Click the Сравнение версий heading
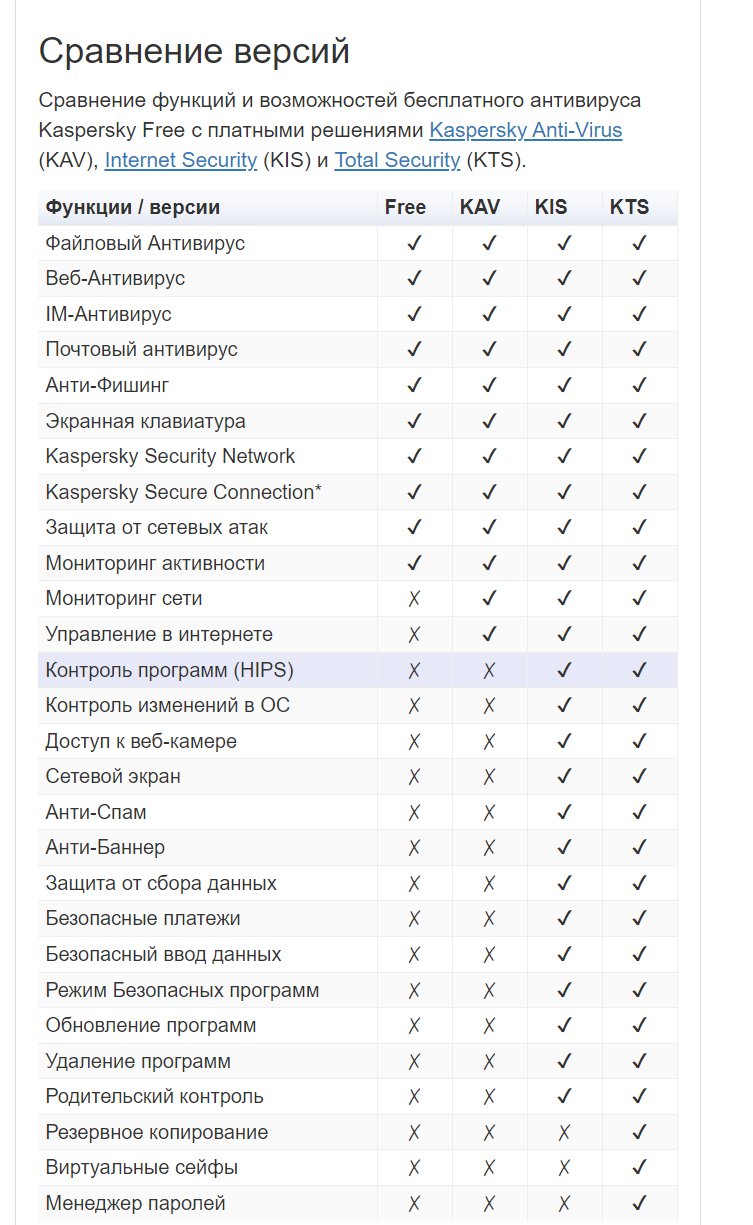 [194, 50]
